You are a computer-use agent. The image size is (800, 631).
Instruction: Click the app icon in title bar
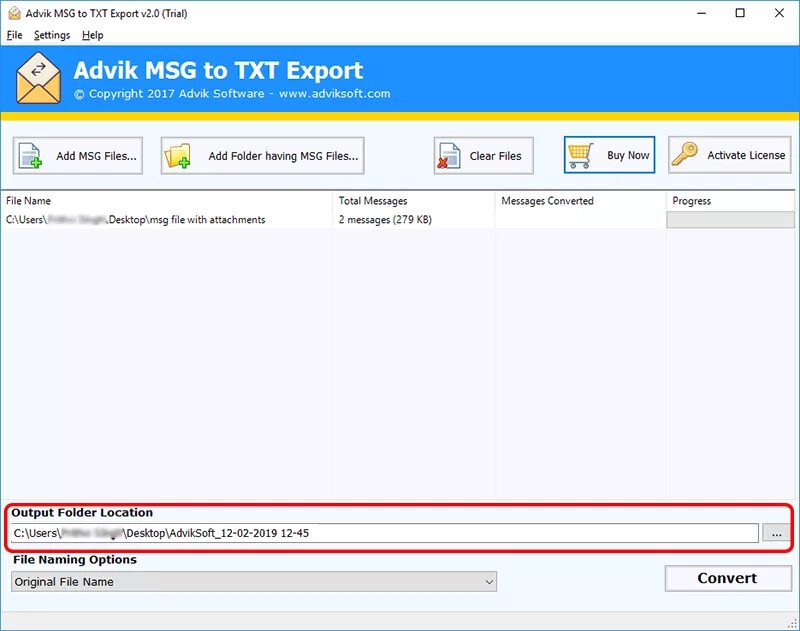14,13
